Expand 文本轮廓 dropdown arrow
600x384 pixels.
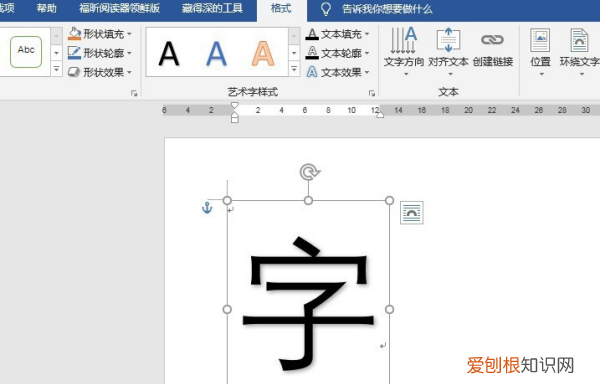[367, 53]
